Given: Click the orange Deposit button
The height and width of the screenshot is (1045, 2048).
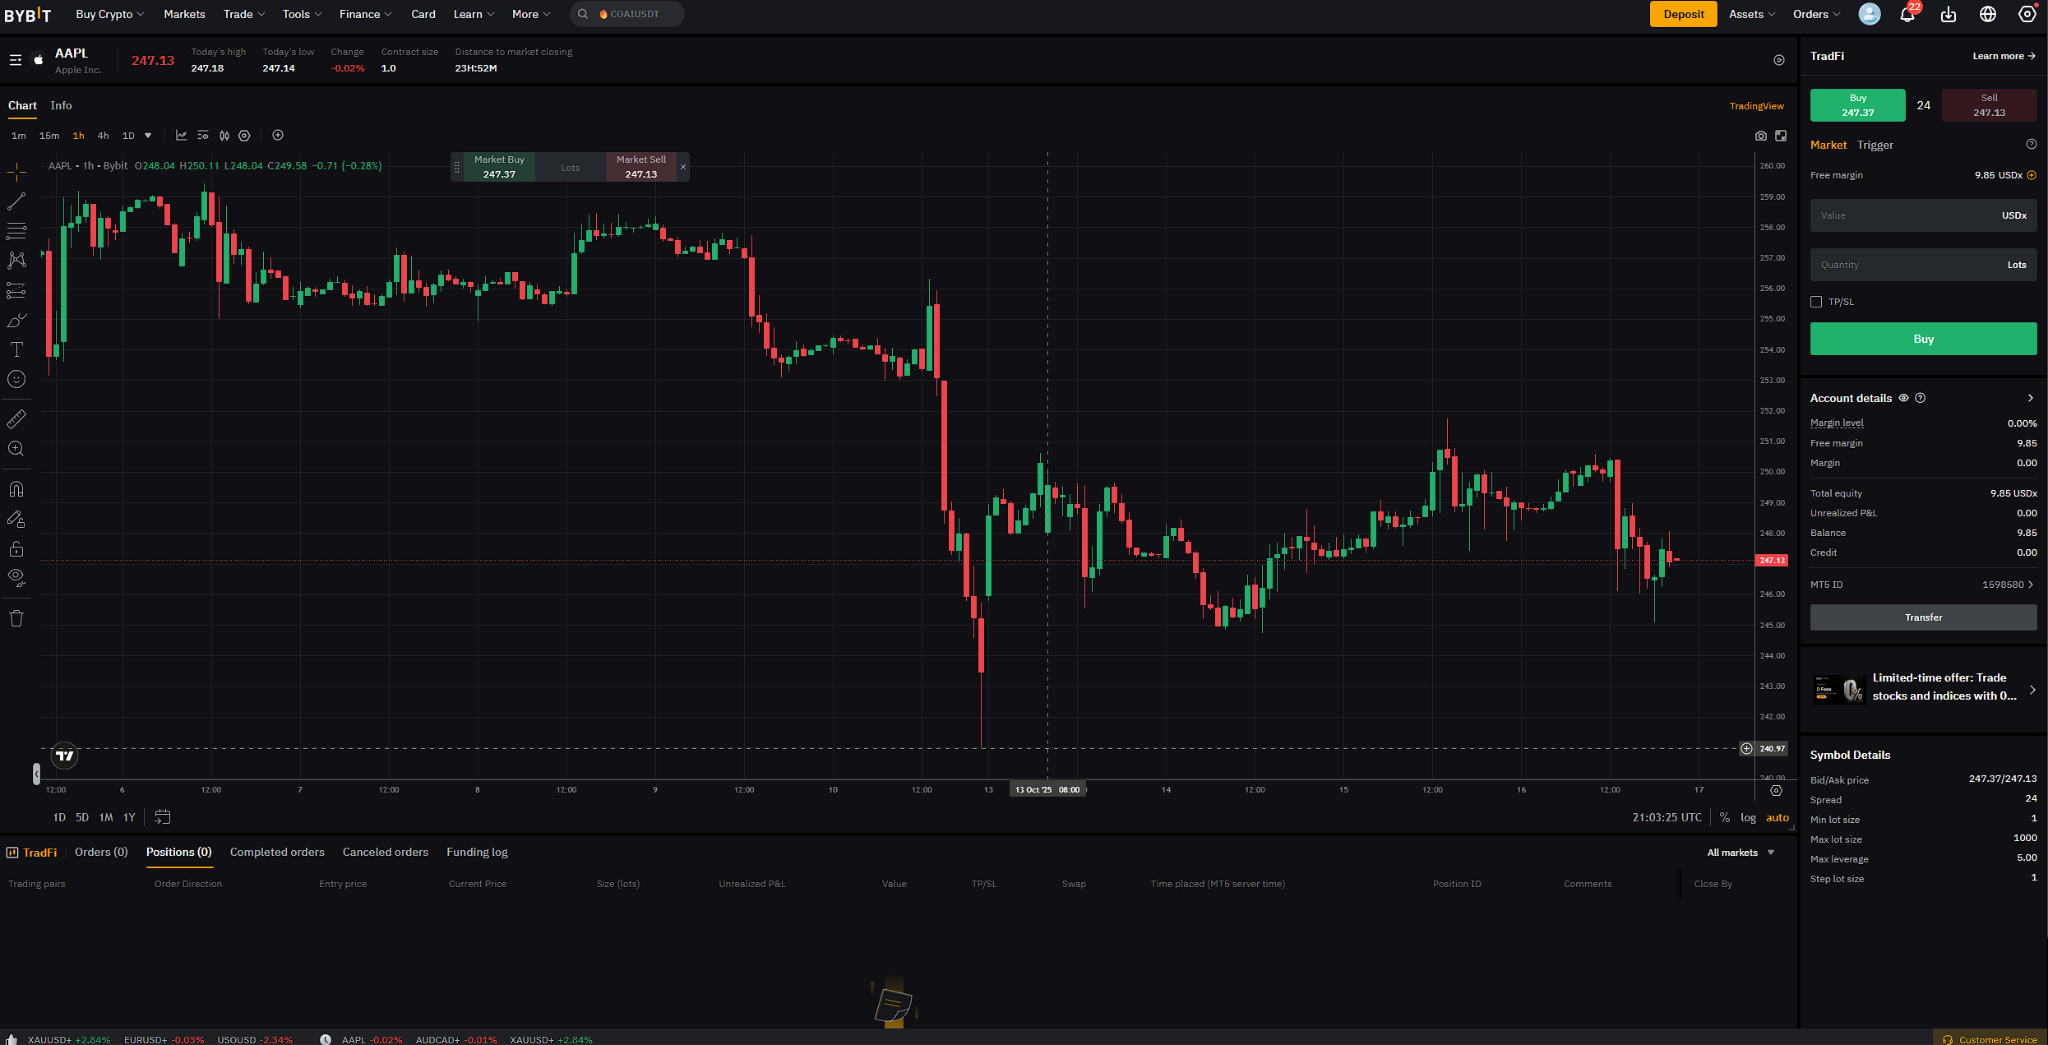Looking at the screenshot, I should click(1683, 14).
